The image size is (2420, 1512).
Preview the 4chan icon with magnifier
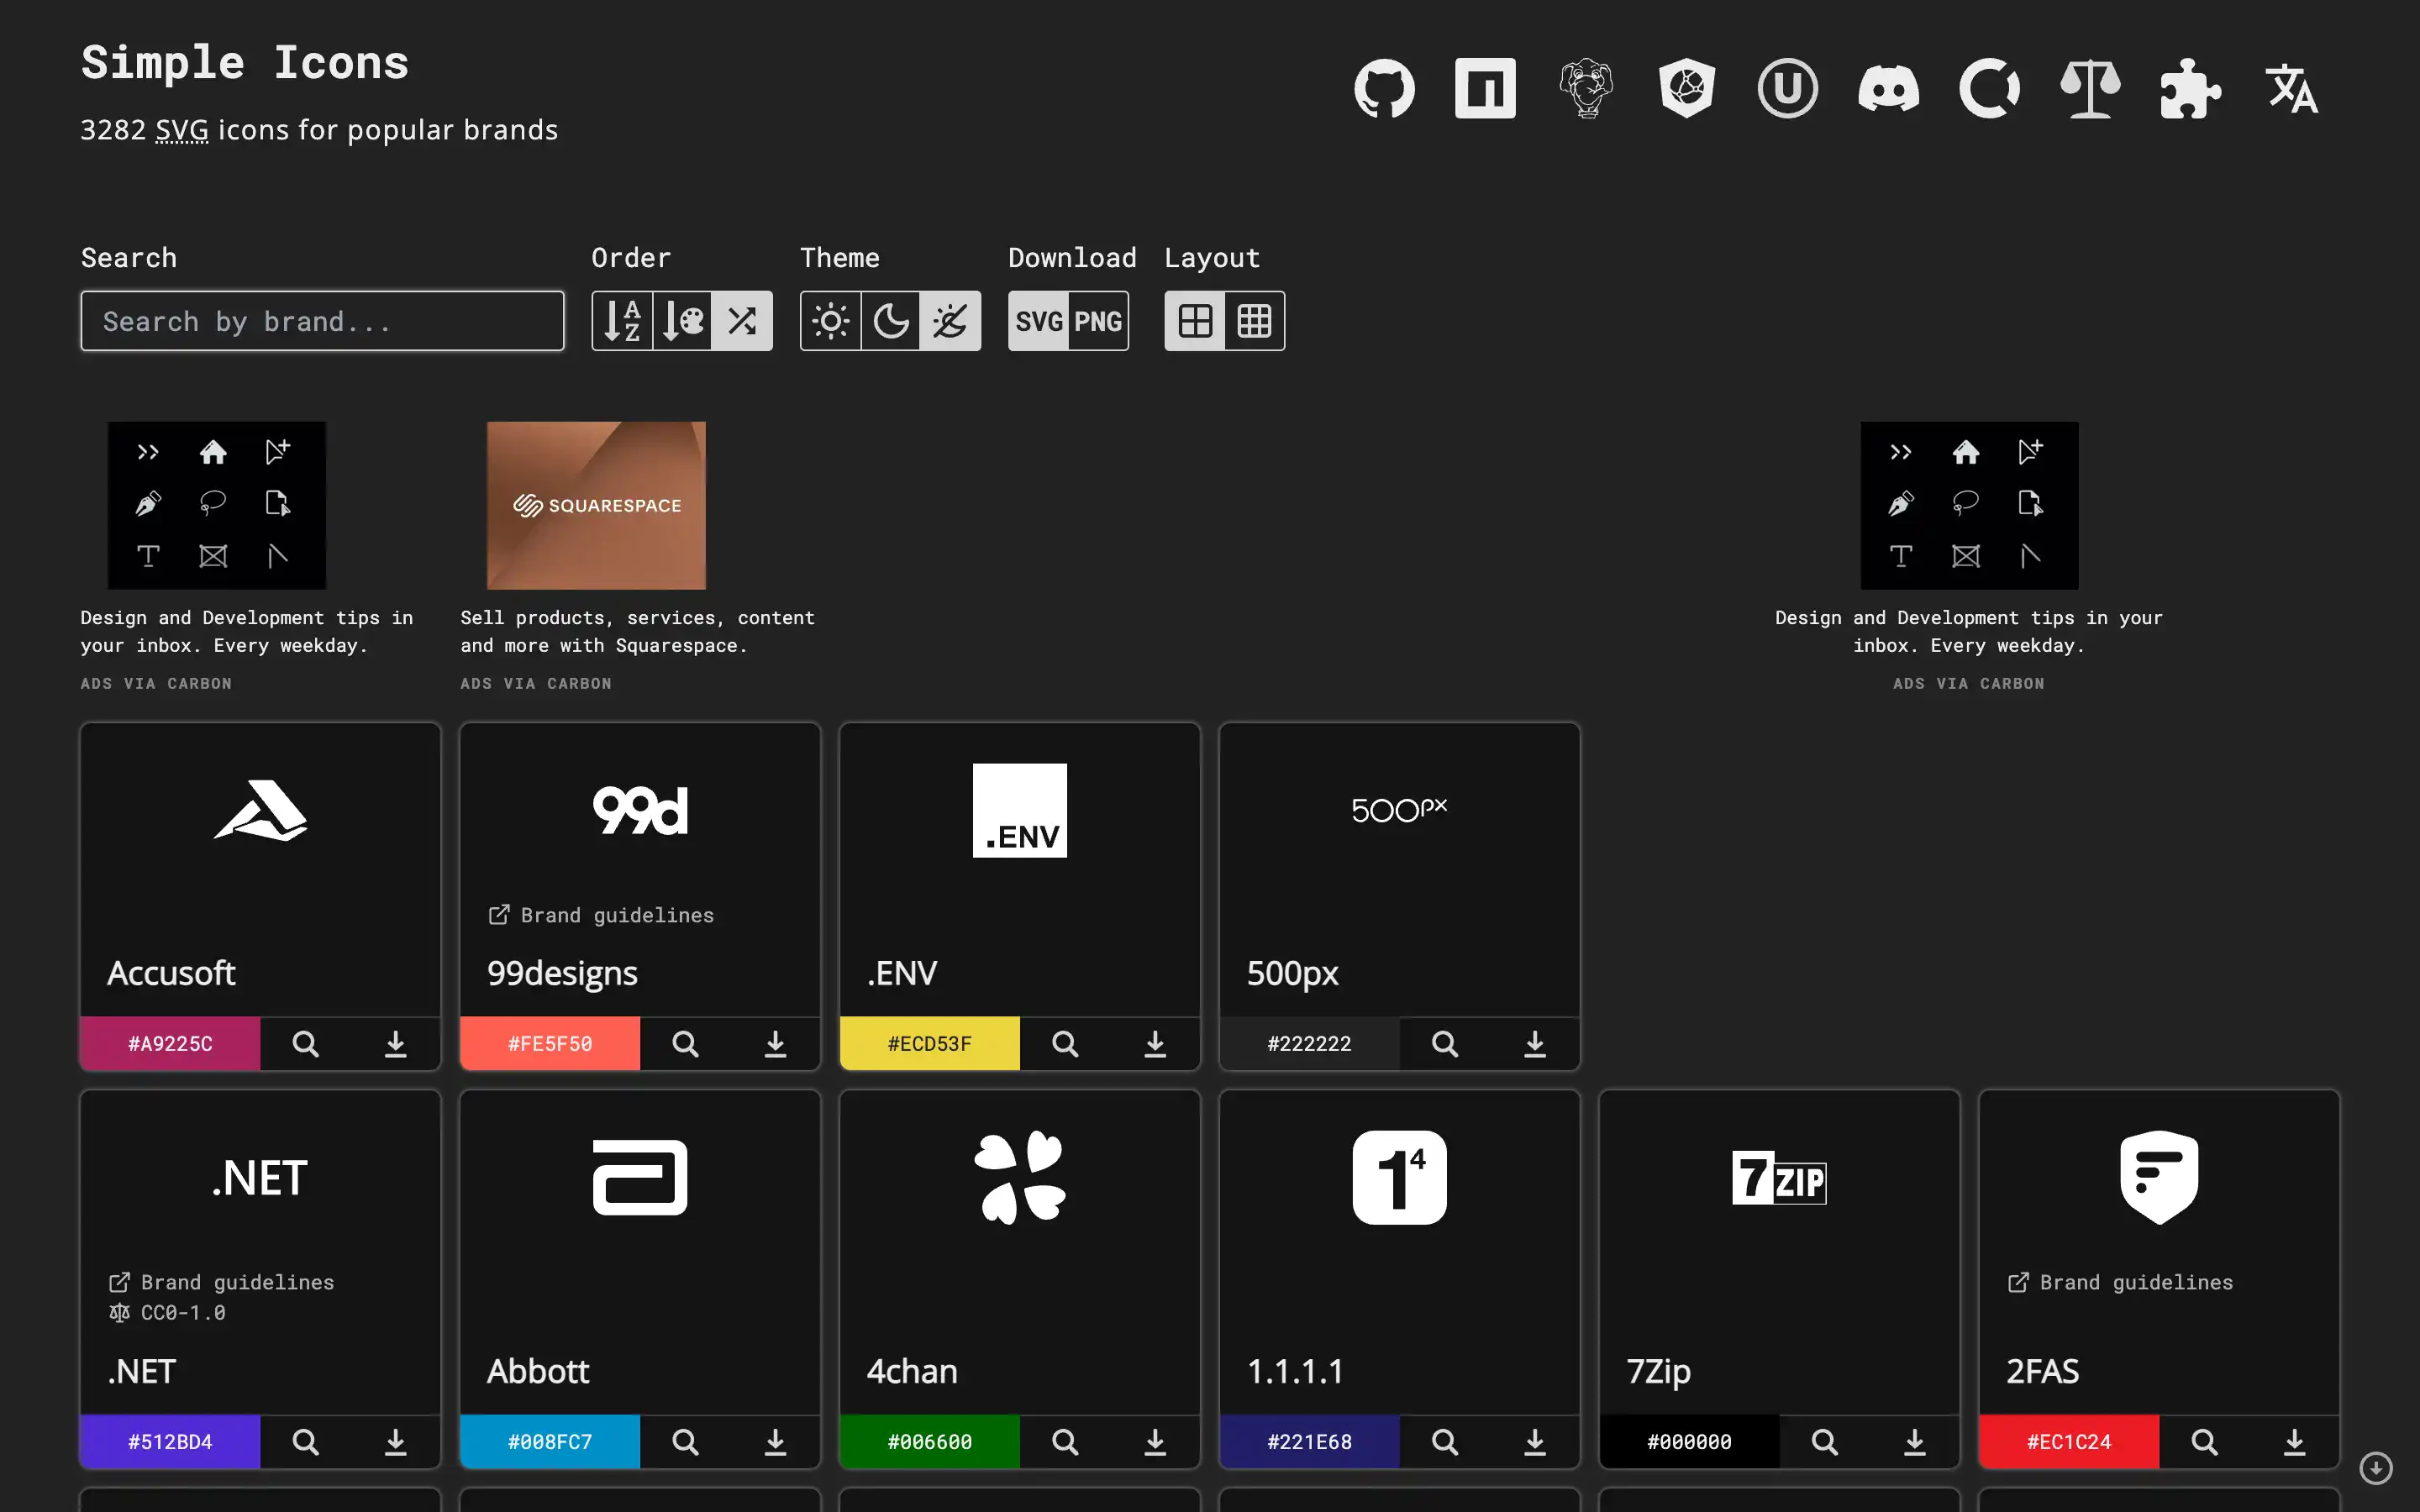(x=1065, y=1442)
